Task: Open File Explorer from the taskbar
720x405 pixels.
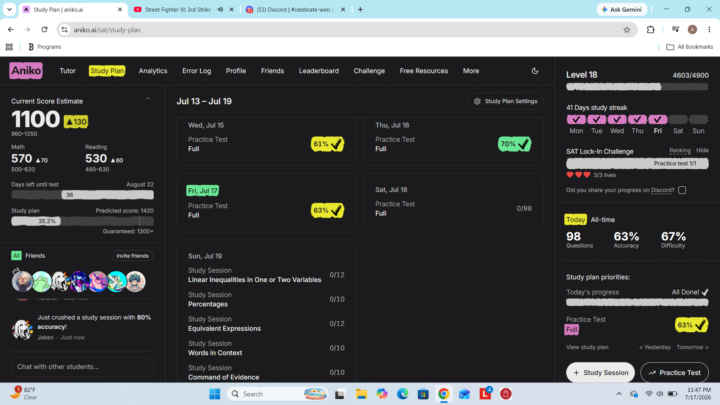Action: point(361,394)
